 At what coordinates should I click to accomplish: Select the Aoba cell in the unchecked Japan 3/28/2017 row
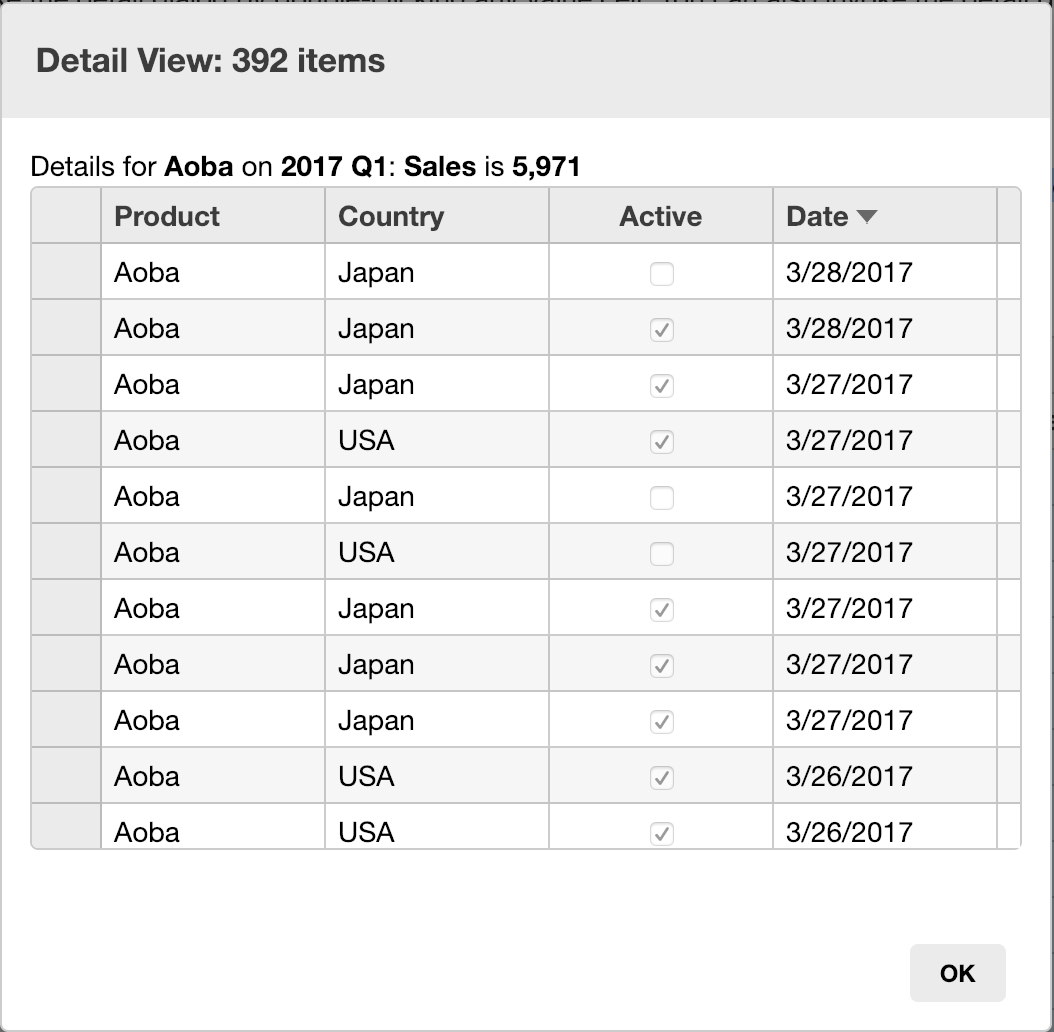213,272
